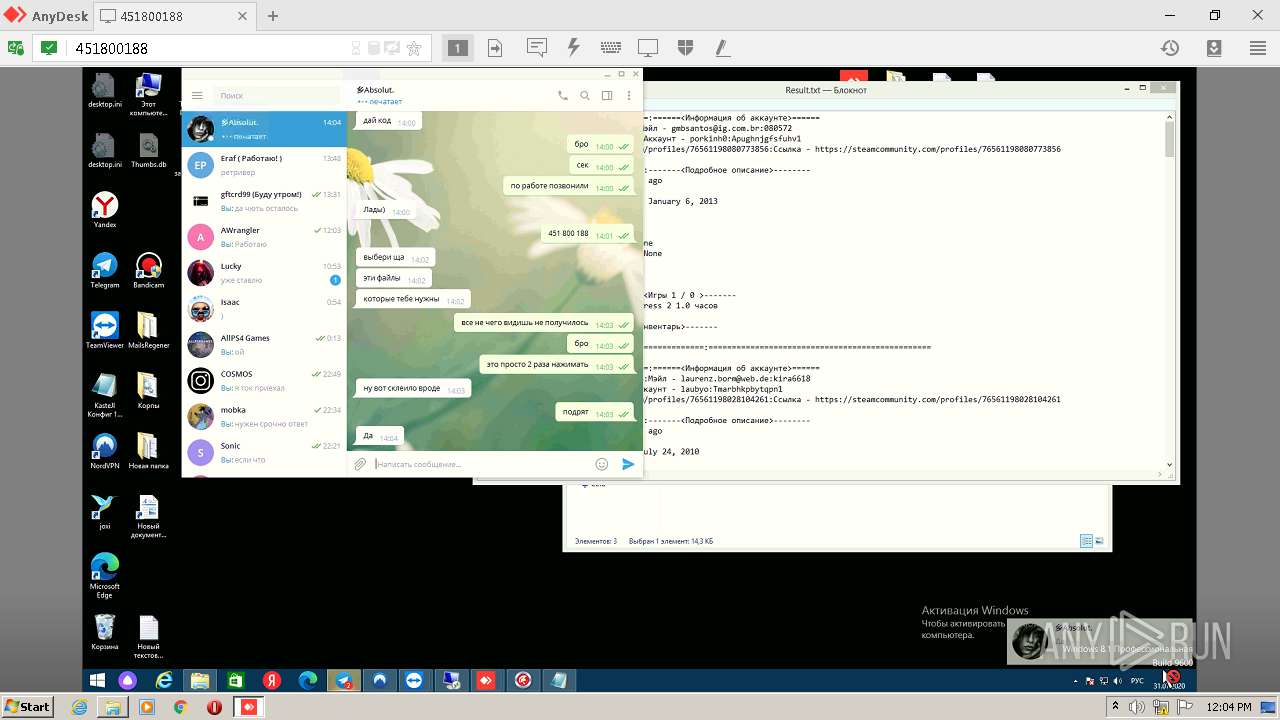This screenshot has width=1280, height=720.
Task: Activate the AnyDesk whiteboard pen icon
Action: pos(722,47)
